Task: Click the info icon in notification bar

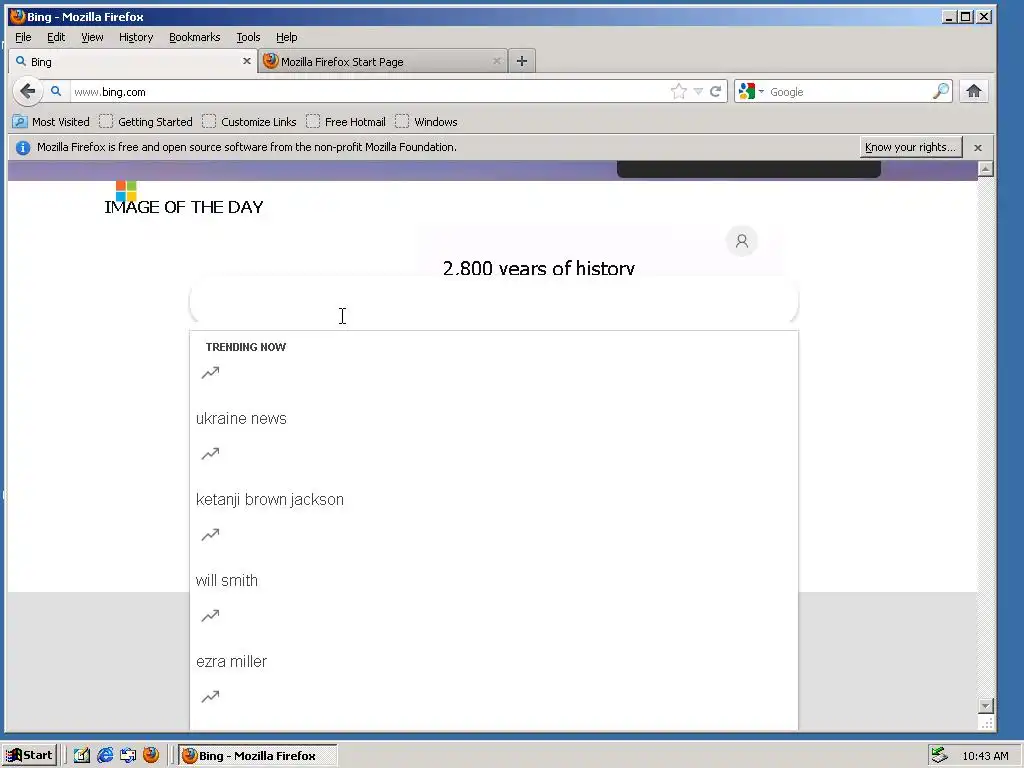Action: coord(23,148)
